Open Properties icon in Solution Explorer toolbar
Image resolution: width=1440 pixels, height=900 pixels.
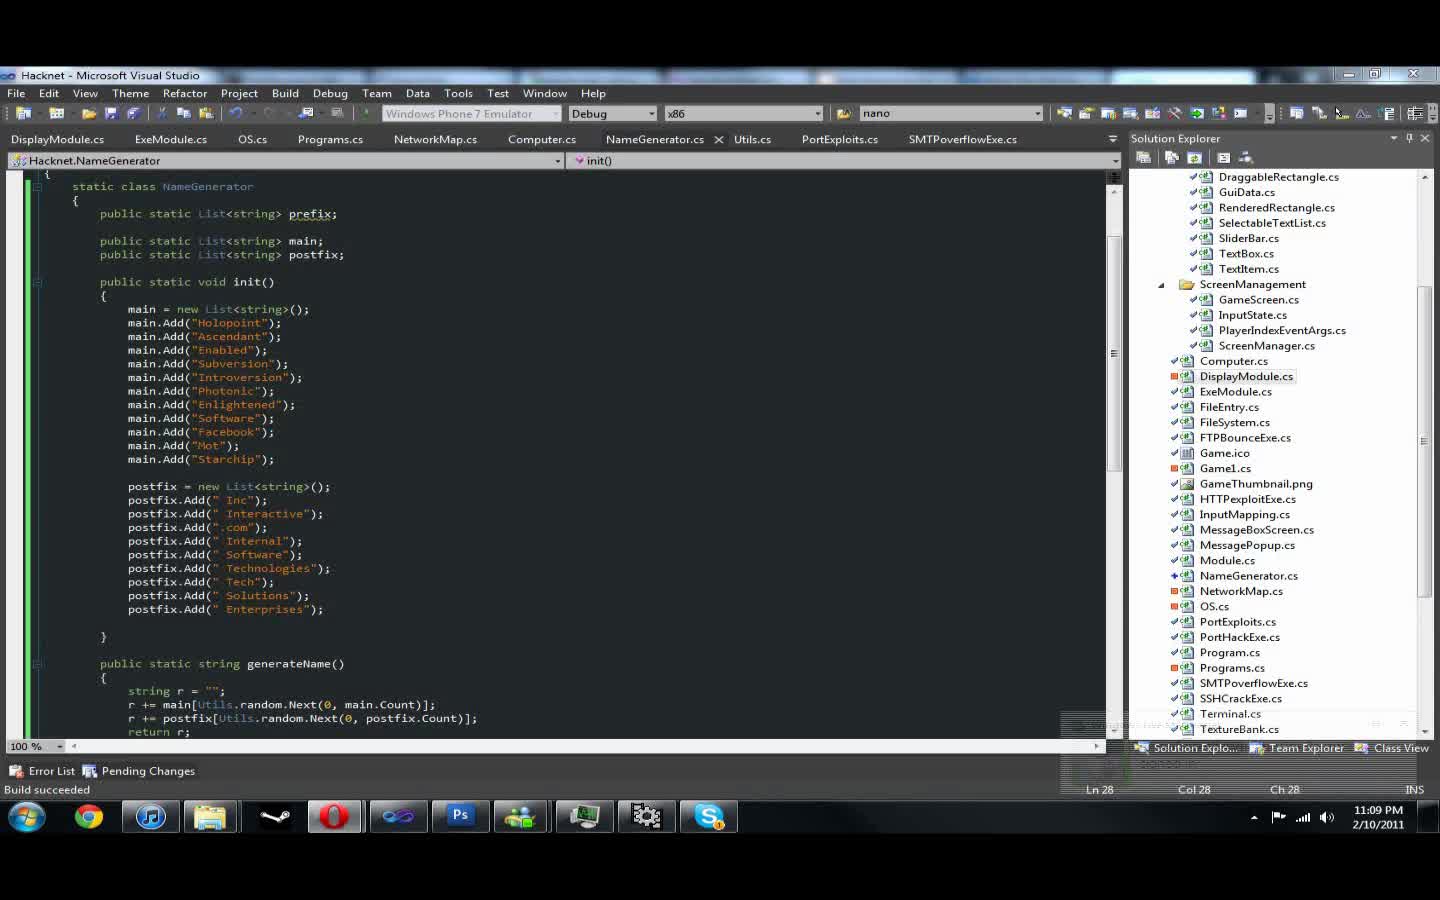click(1143, 157)
